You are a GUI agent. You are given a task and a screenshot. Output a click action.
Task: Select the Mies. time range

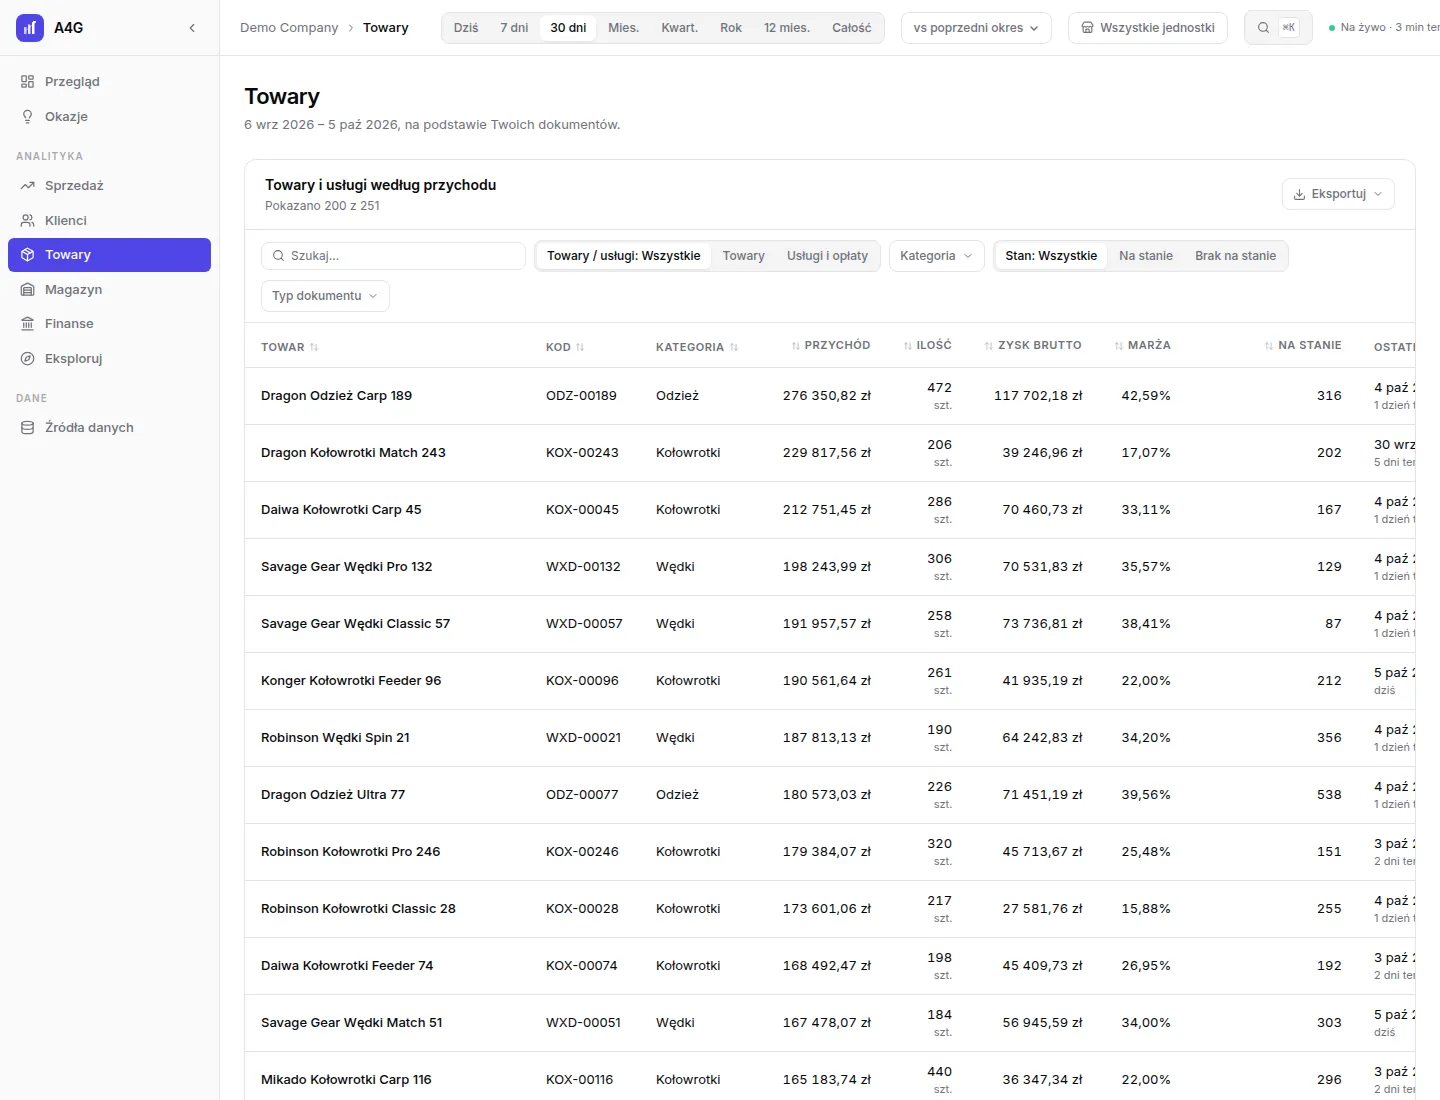point(623,28)
